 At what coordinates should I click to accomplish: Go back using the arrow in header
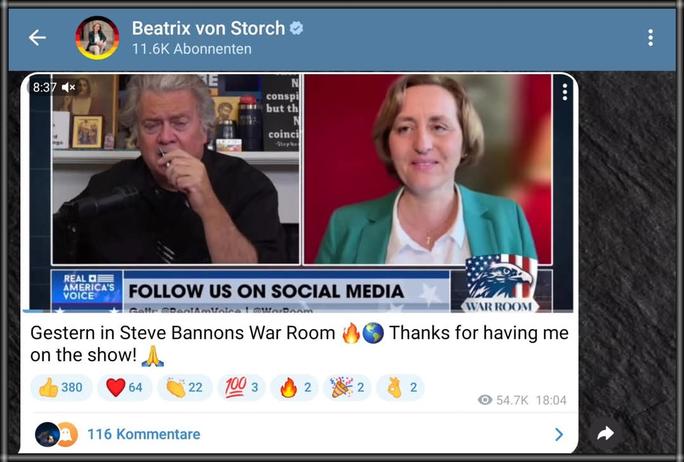pos(37,38)
